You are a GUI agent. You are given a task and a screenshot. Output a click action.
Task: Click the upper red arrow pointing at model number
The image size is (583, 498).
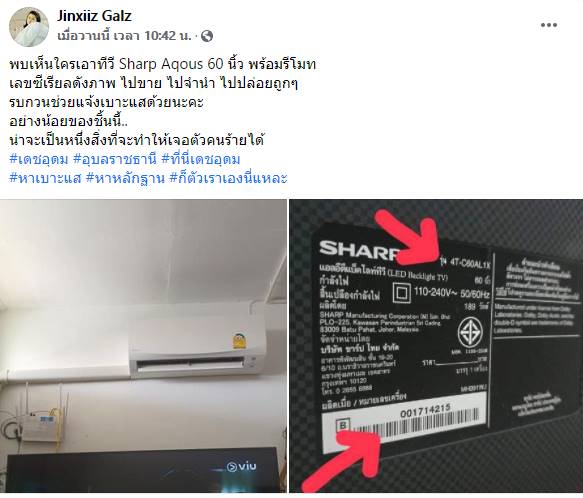point(409,236)
